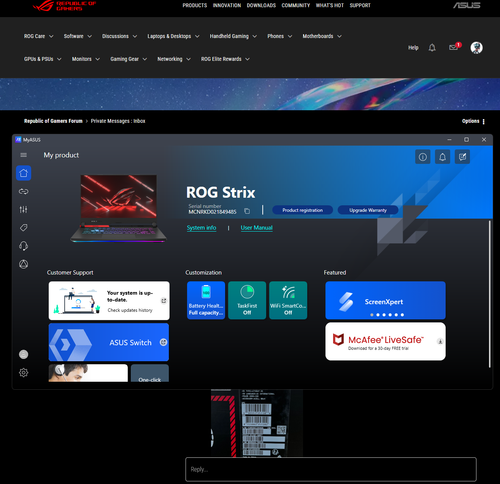Image resolution: width=500 pixels, height=484 pixels.
Task: Expand Motherboards dropdown
Action: coord(322,36)
